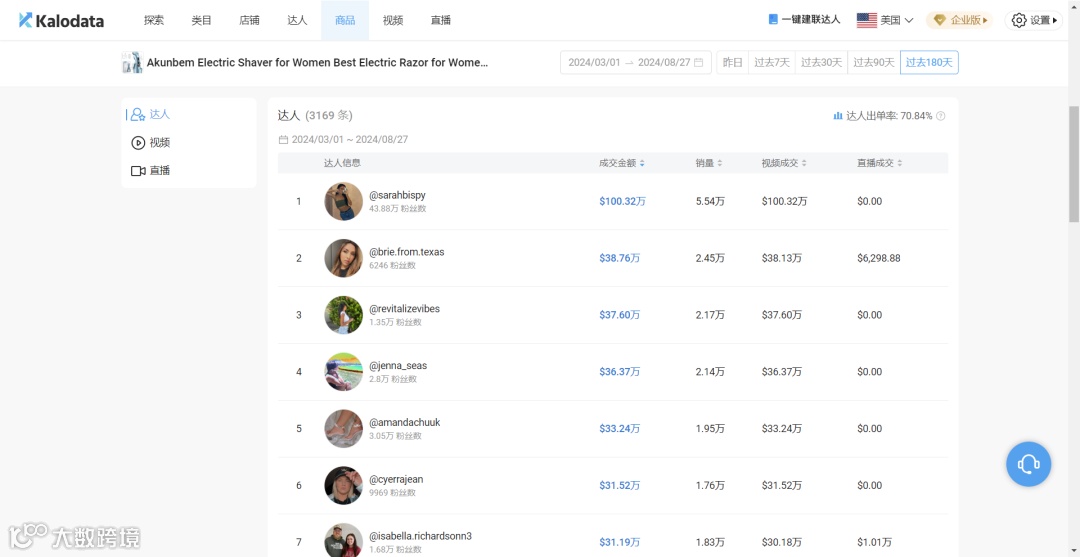Open @jenna_seas avatar
Image resolution: width=1080 pixels, height=557 pixels.
point(344,372)
